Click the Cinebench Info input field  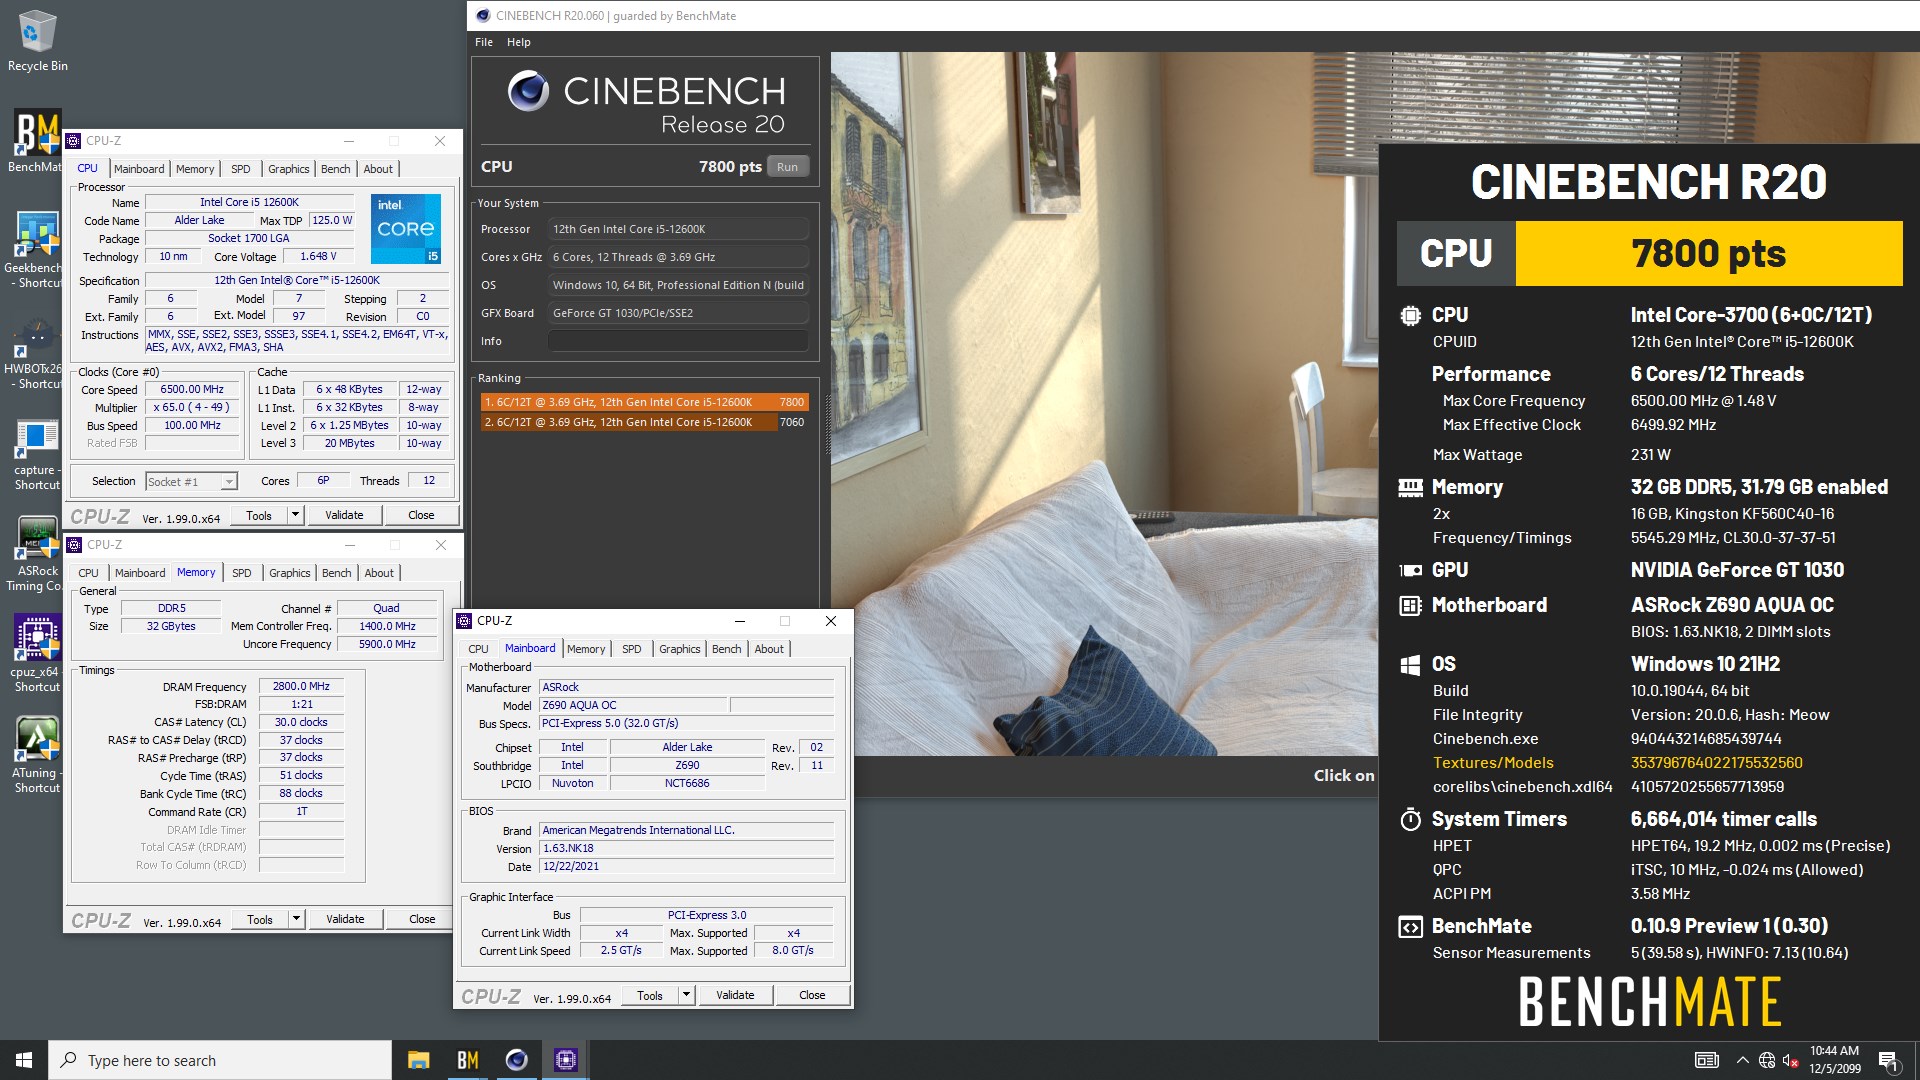coord(678,341)
